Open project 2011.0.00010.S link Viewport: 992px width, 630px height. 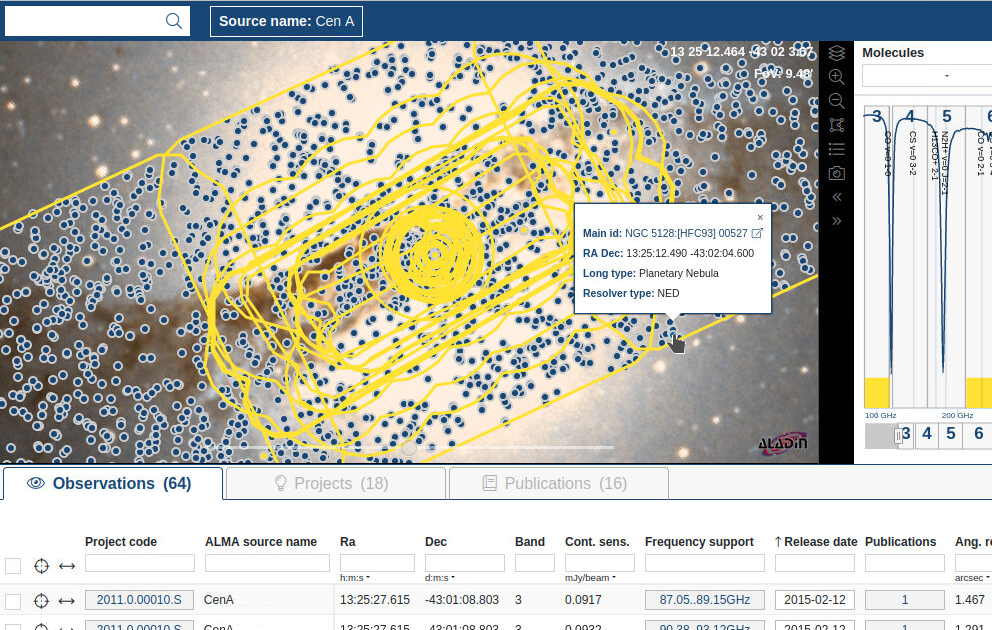click(x=139, y=600)
